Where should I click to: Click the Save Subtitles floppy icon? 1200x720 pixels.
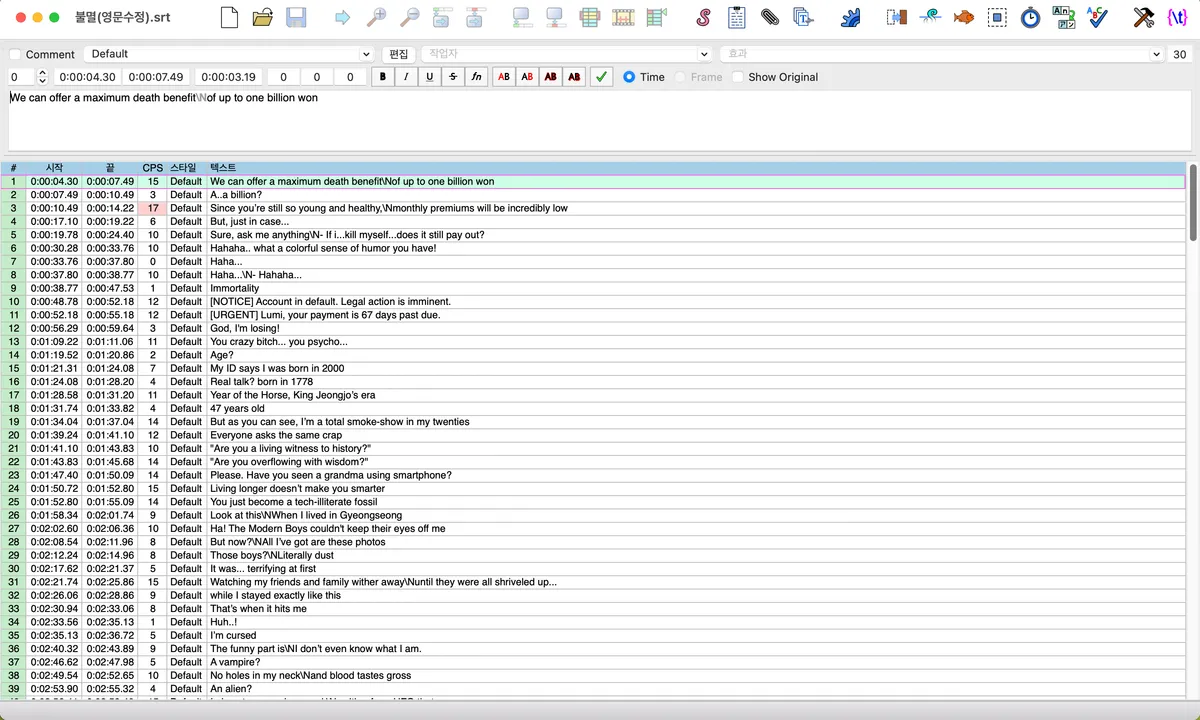296,17
